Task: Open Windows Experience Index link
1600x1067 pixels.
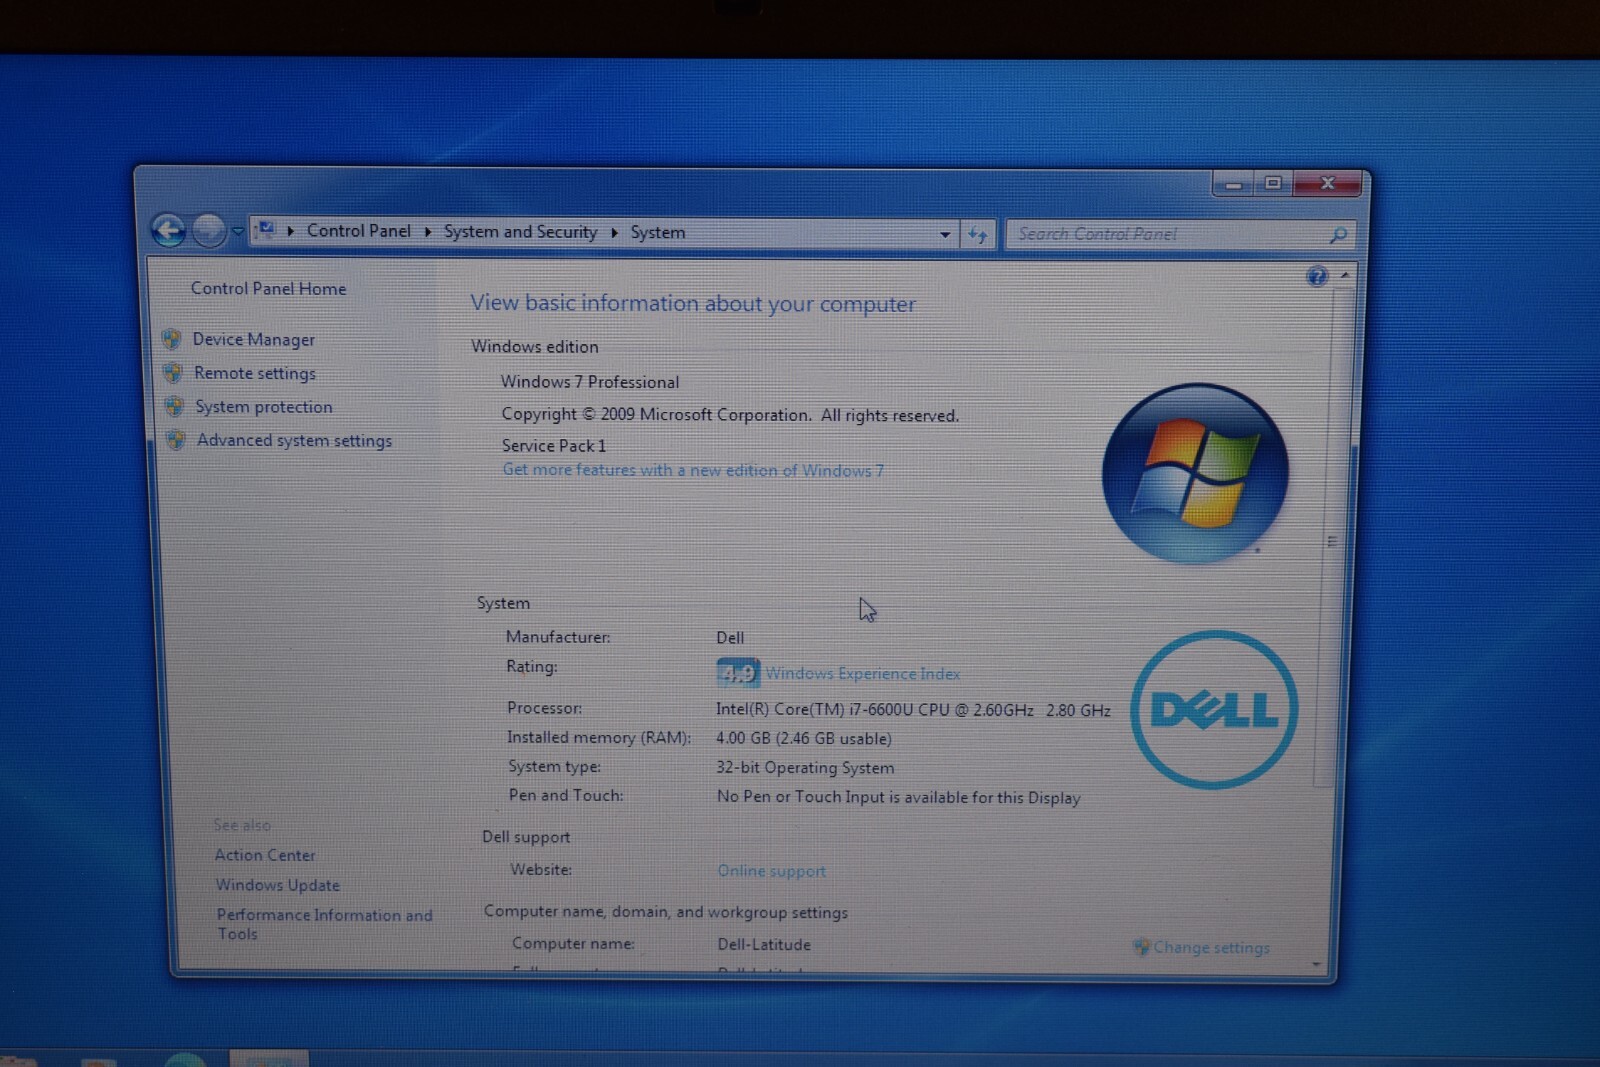Action: [863, 674]
